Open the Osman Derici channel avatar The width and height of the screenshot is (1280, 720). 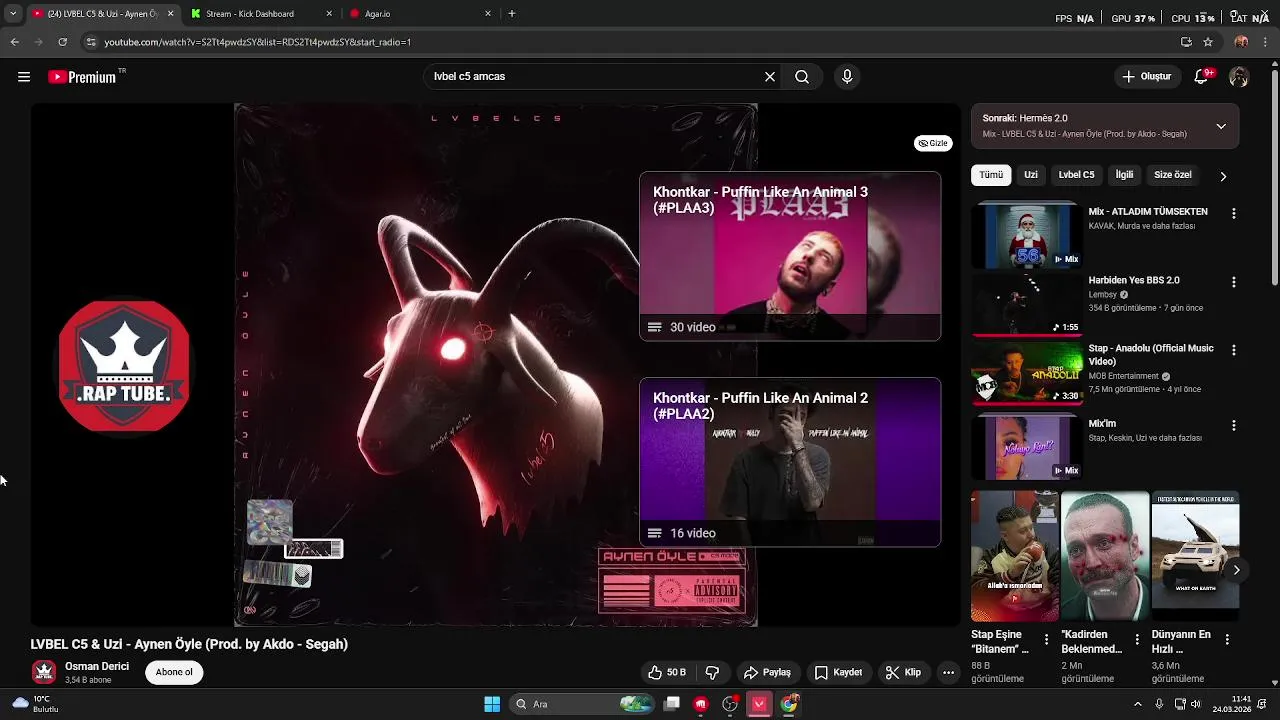(43, 672)
